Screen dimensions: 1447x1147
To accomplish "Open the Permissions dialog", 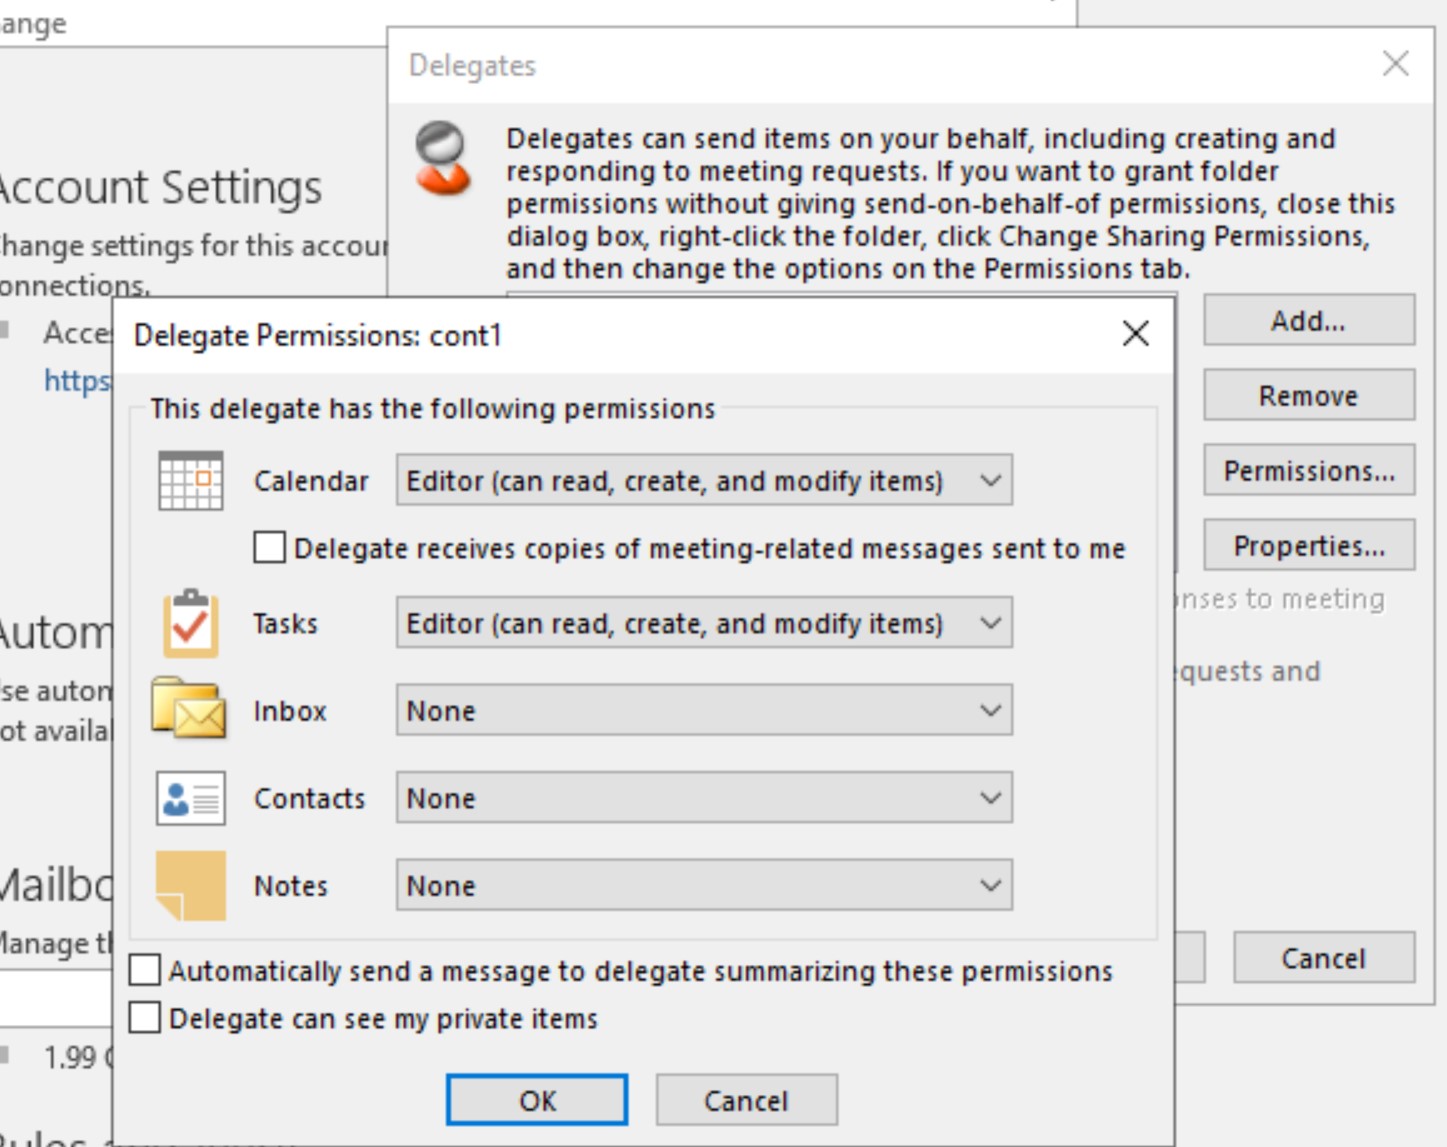I will point(1308,471).
